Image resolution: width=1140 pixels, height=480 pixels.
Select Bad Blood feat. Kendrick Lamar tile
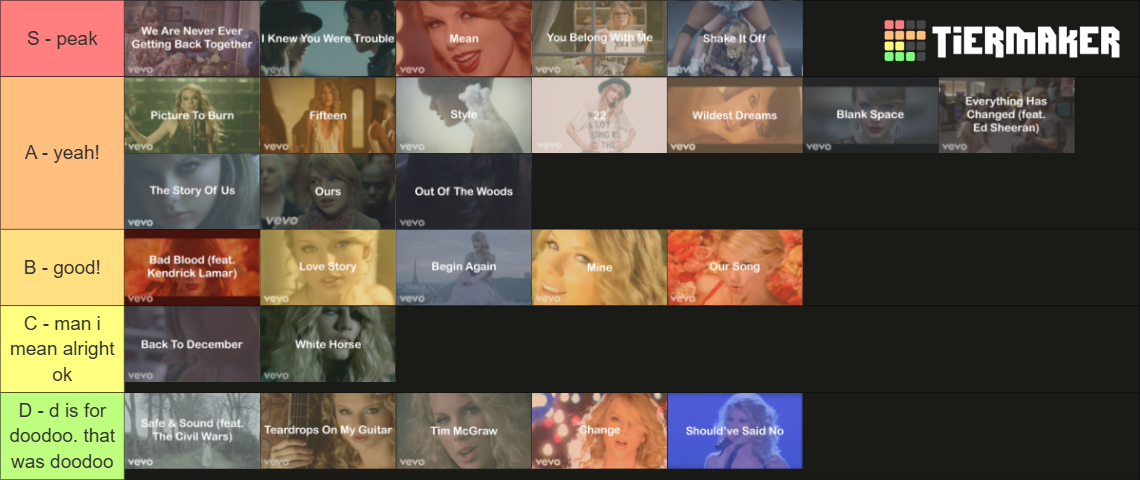(192, 268)
